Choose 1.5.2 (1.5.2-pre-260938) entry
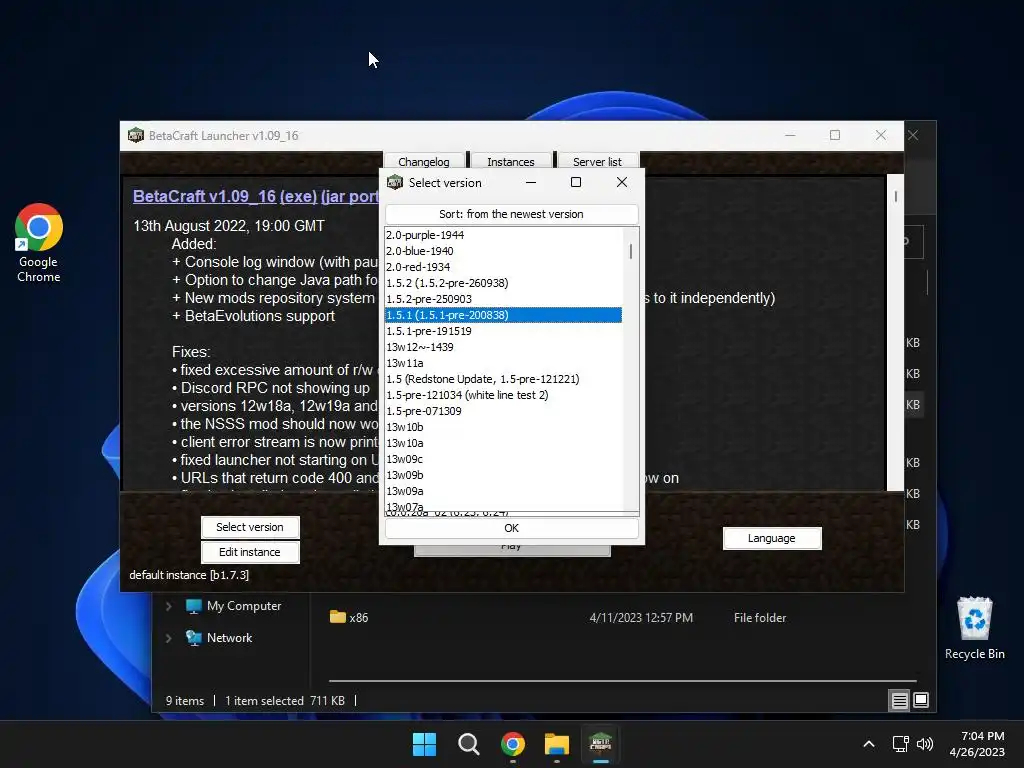Screen dimensions: 1024x768 pyautogui.click(x=503, y=283)
